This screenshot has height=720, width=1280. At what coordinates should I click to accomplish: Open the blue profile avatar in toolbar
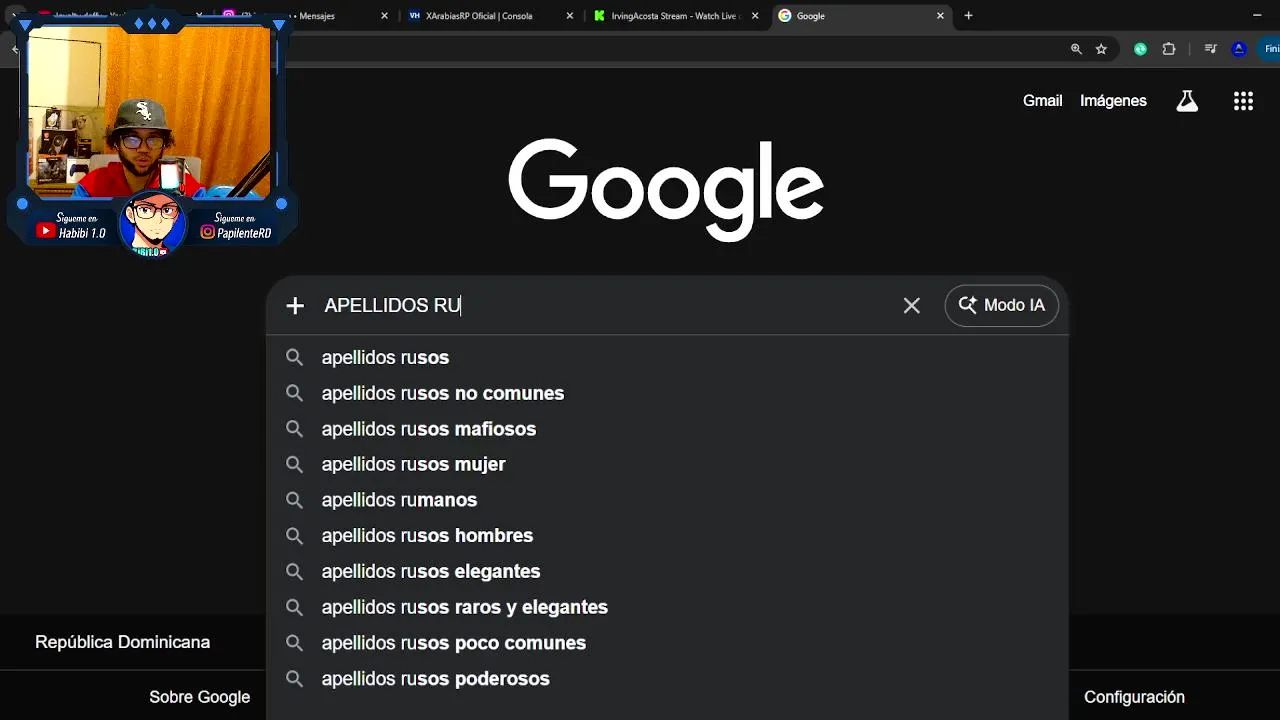coord(1239,49)
